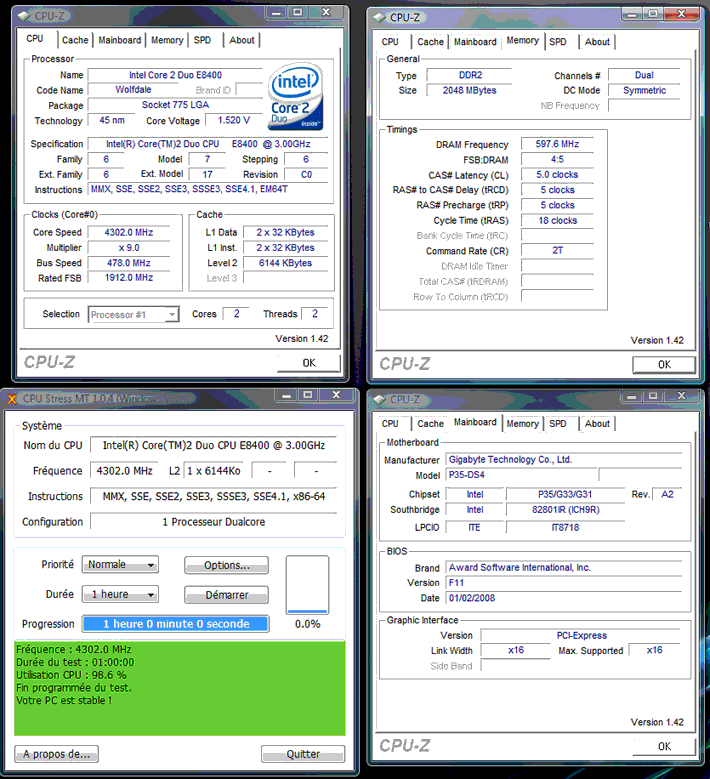This screenshot has width=710, height=779.
Task: Open the Options... button in CPU Stress
Action: tap(226, 565)
